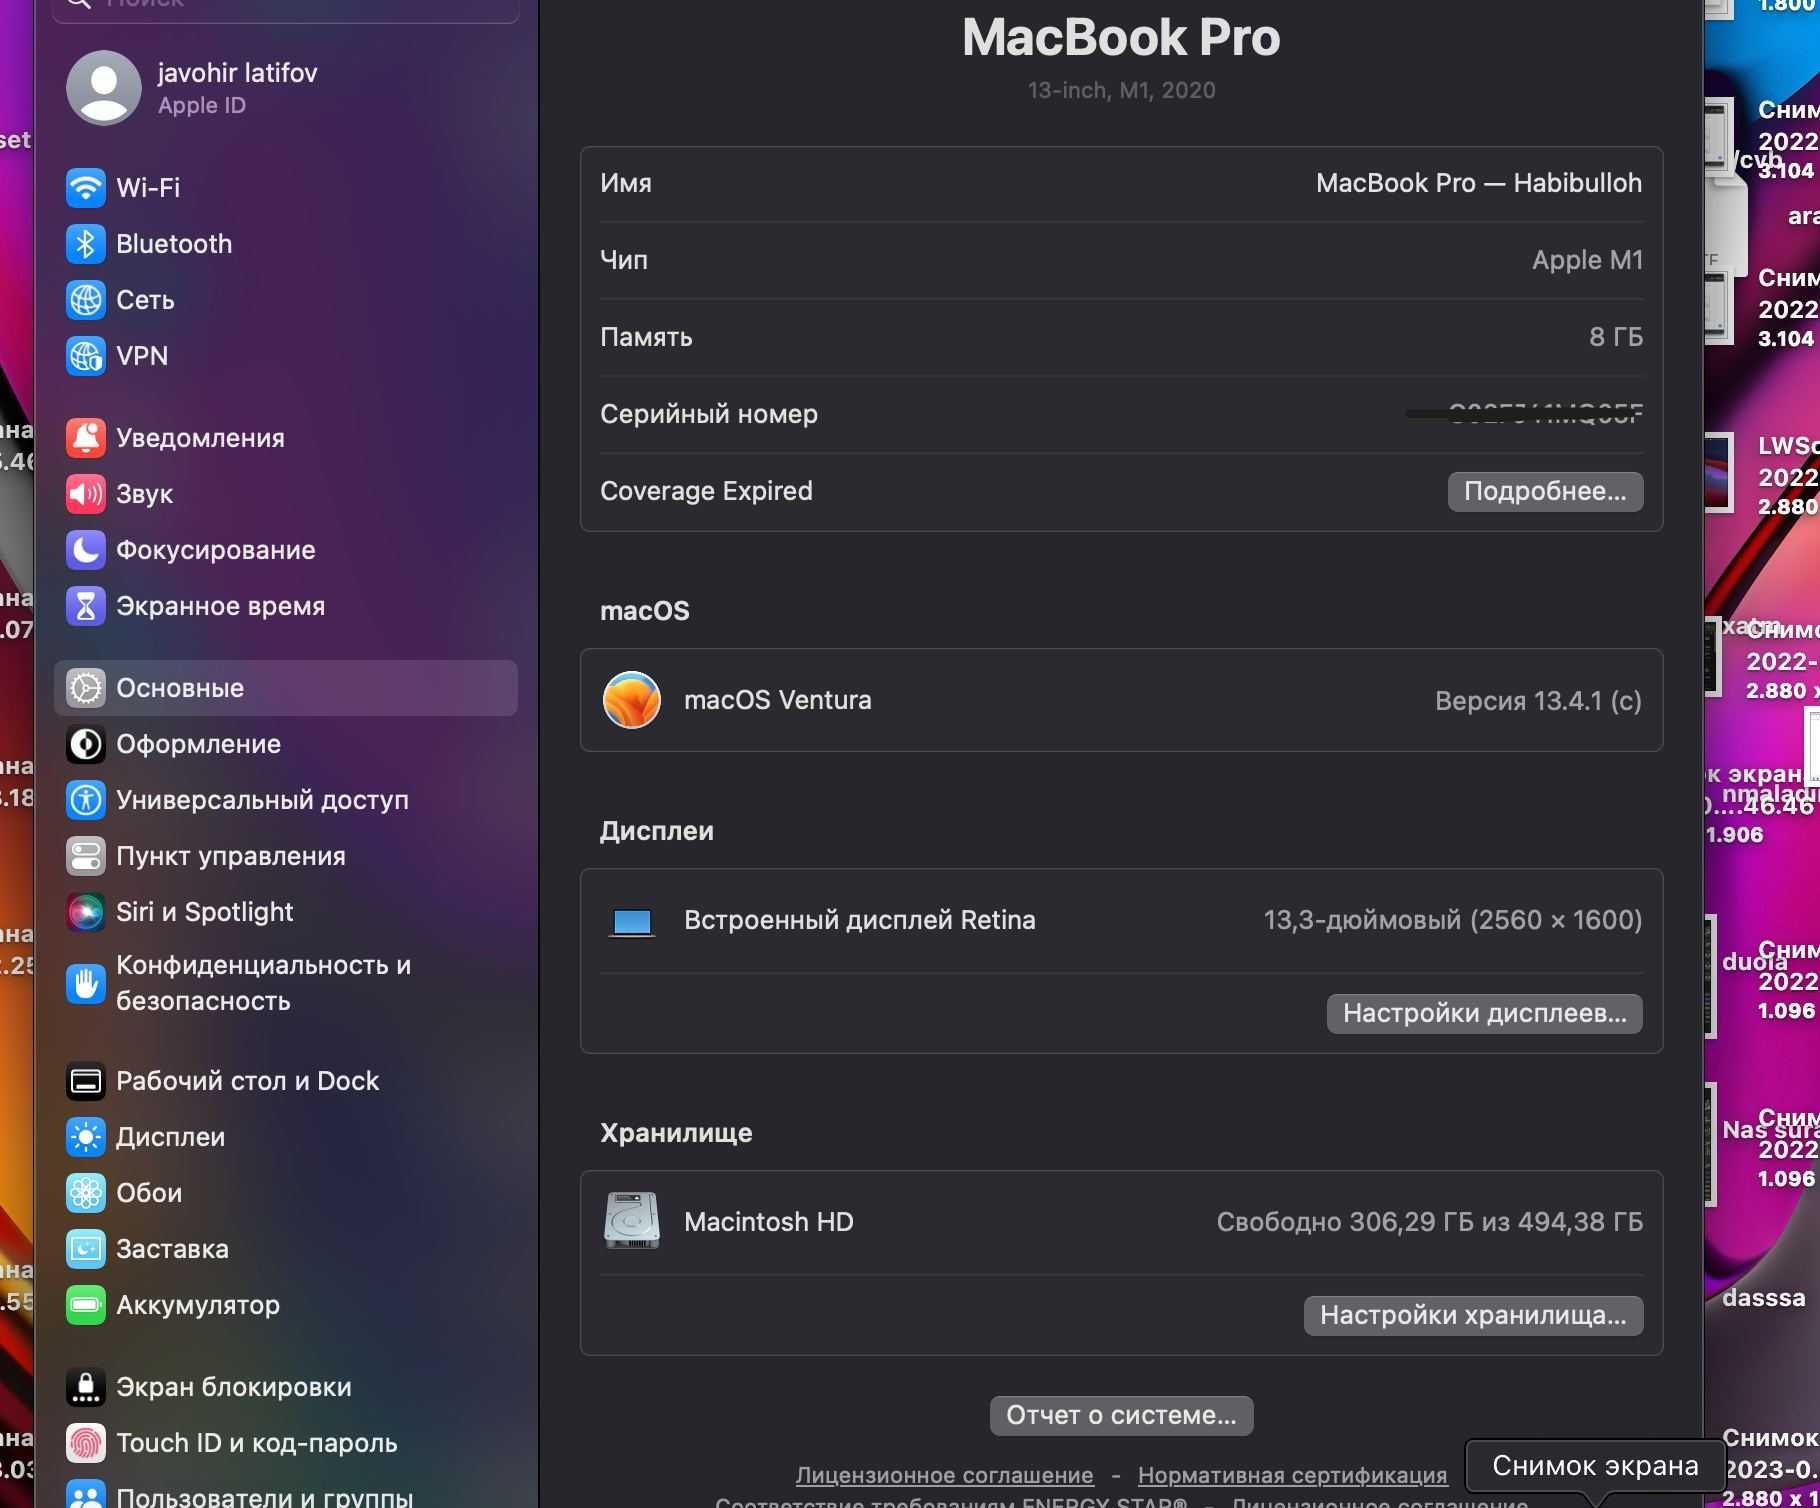Select dasssa item on desktop
The image size is (1820, 1508).
[1763, 1298]
